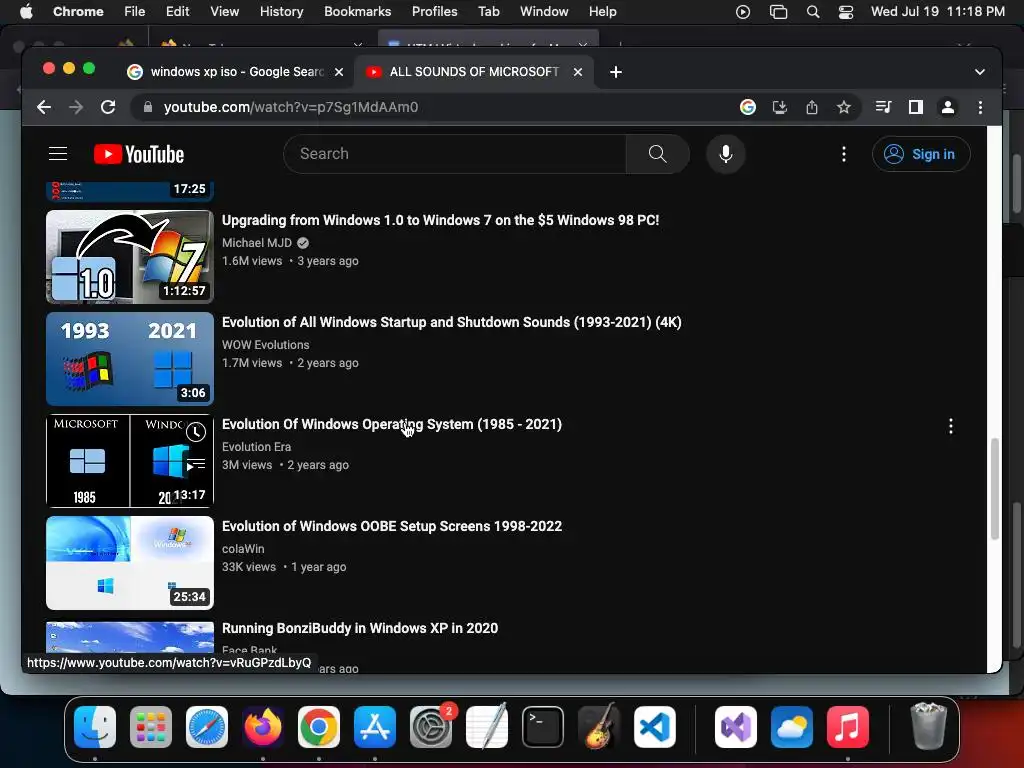Launch Safari from the Dock
The height and width of the screenshot is (768, 1024).
(207, 727)
